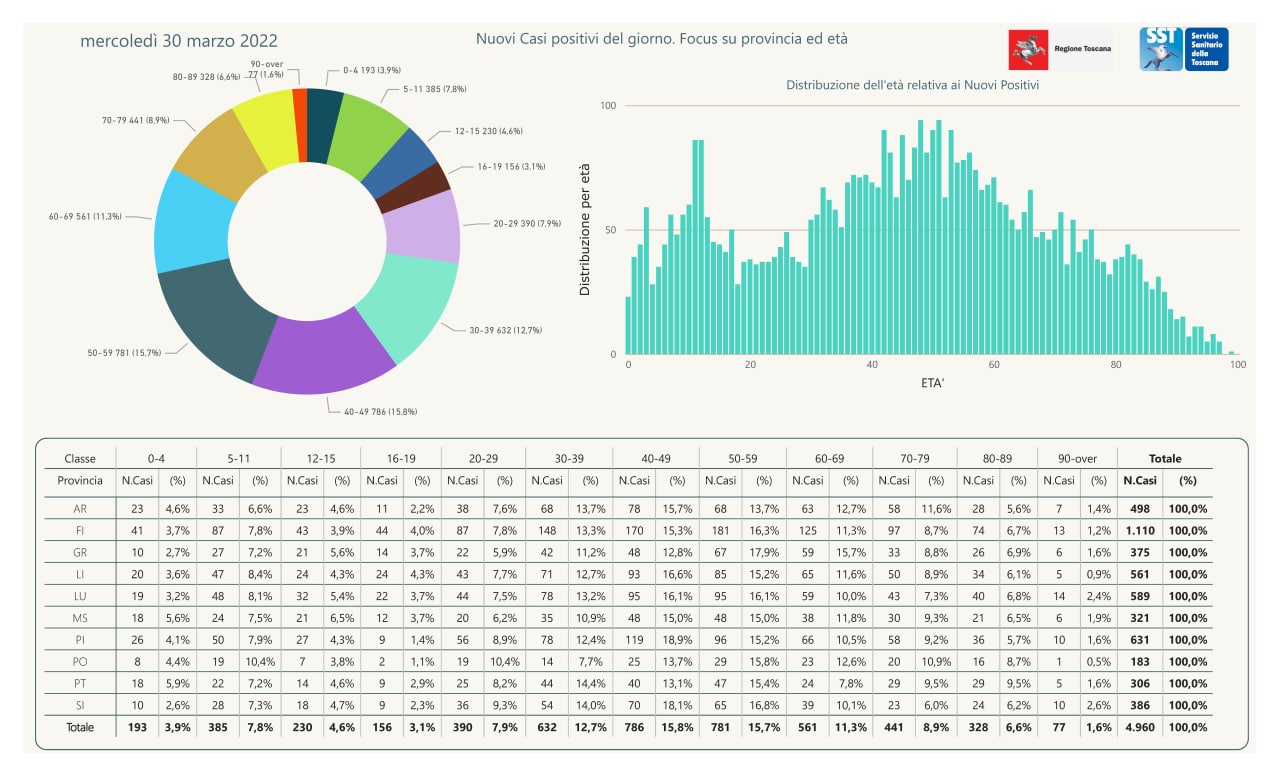Click the 90-over column header in table
1280x776 pixels.
1078,458
